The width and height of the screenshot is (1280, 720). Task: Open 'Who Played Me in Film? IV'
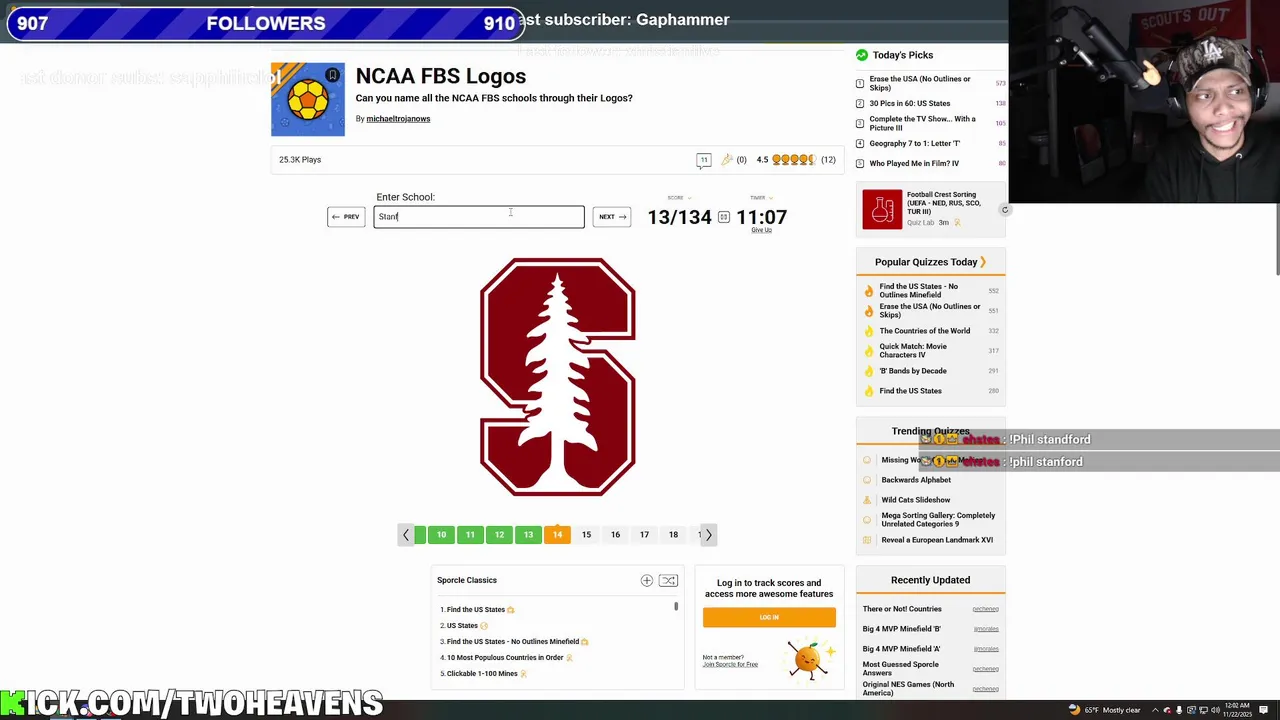pos(914,164)
